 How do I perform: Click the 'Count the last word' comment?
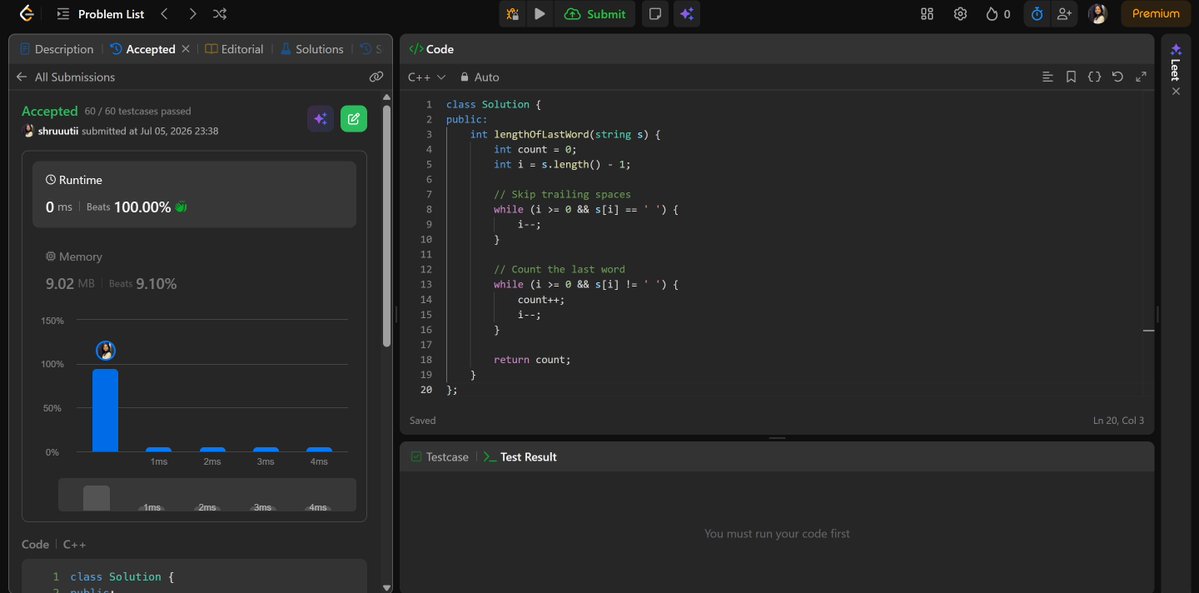pyautogui.click(x=559, y=269)
